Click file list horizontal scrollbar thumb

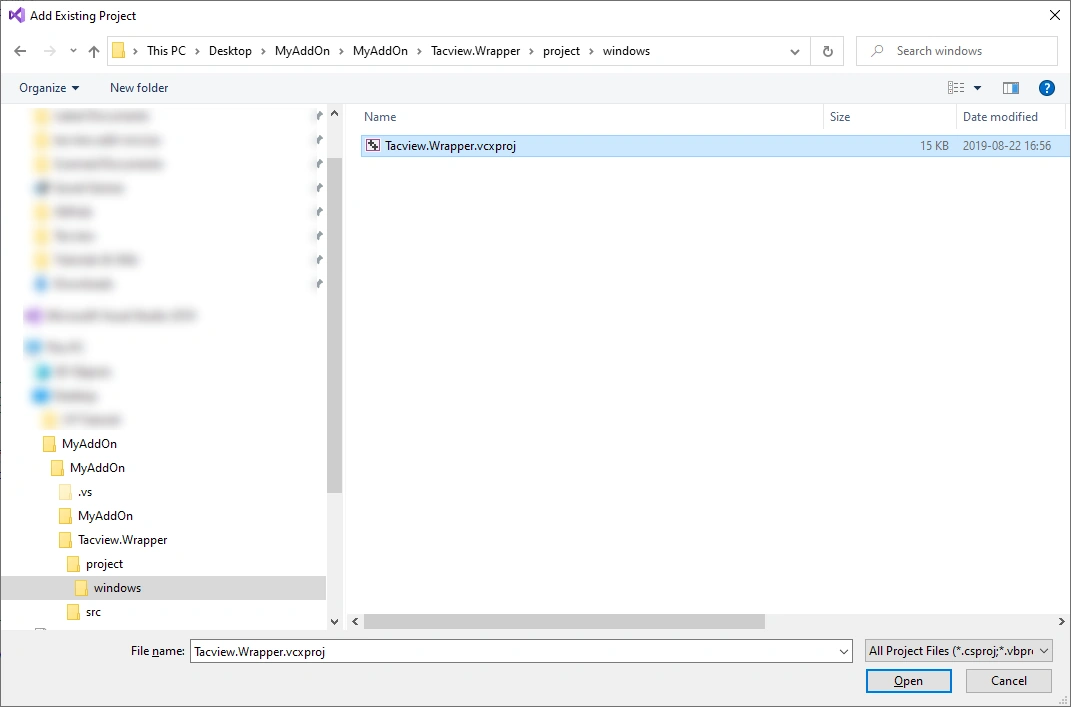click(564, 622)
